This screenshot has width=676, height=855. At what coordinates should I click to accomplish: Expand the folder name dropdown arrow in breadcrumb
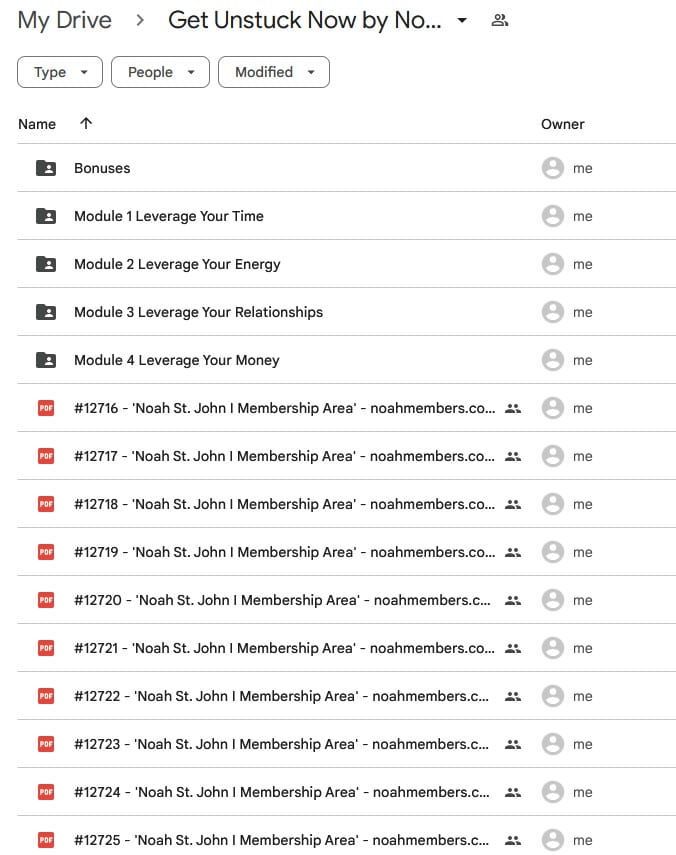(462, 21)
